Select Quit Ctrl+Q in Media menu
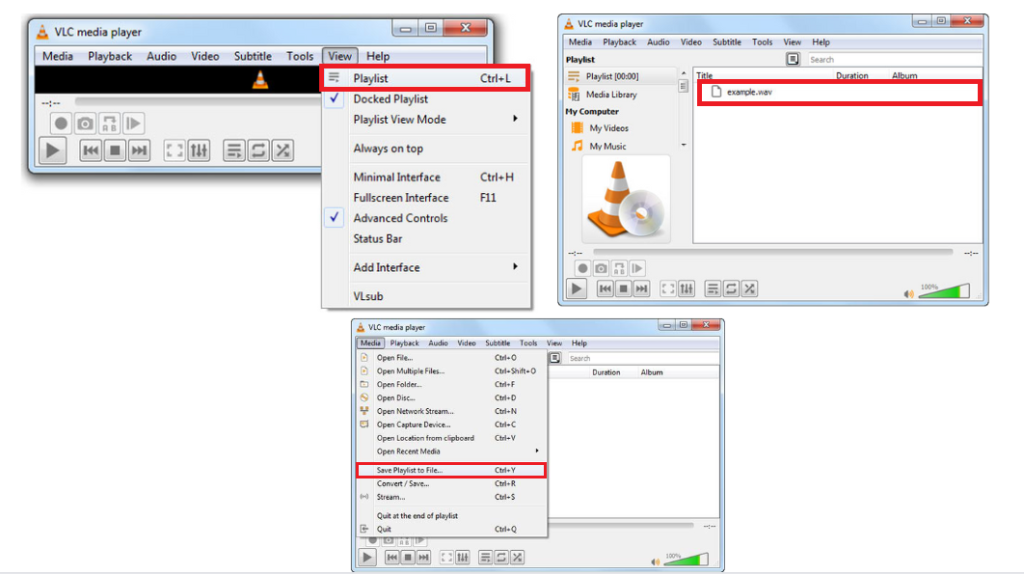 click(451, 529)
